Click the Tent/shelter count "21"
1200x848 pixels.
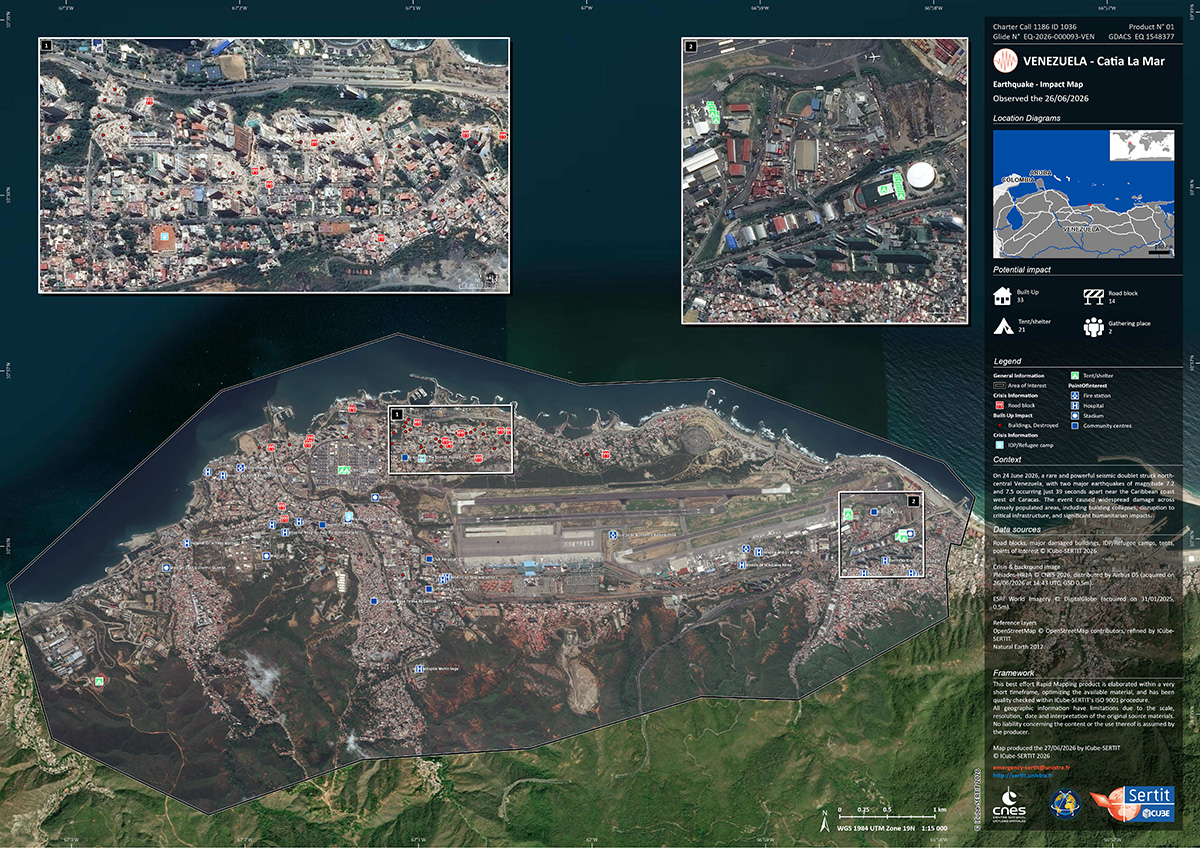pos(1023,330)
